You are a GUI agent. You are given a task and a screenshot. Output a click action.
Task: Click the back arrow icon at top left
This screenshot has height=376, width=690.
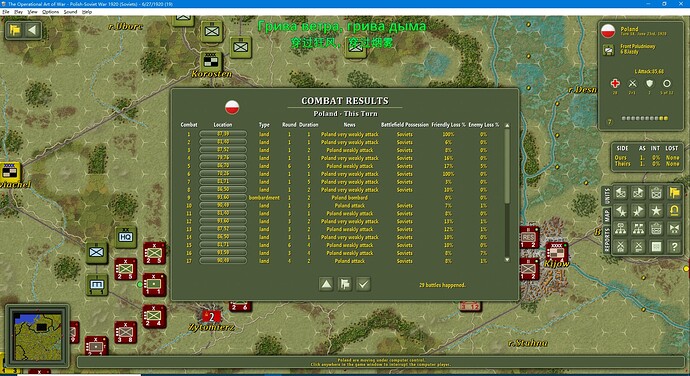32,30
